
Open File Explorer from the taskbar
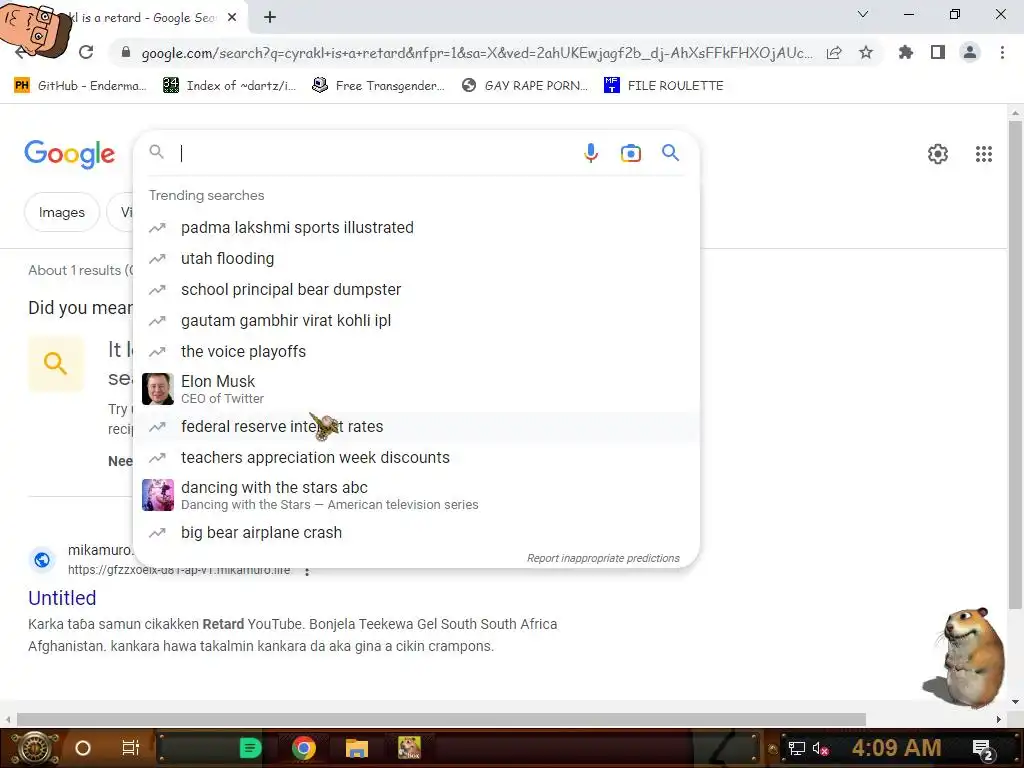tap(357, 748)
